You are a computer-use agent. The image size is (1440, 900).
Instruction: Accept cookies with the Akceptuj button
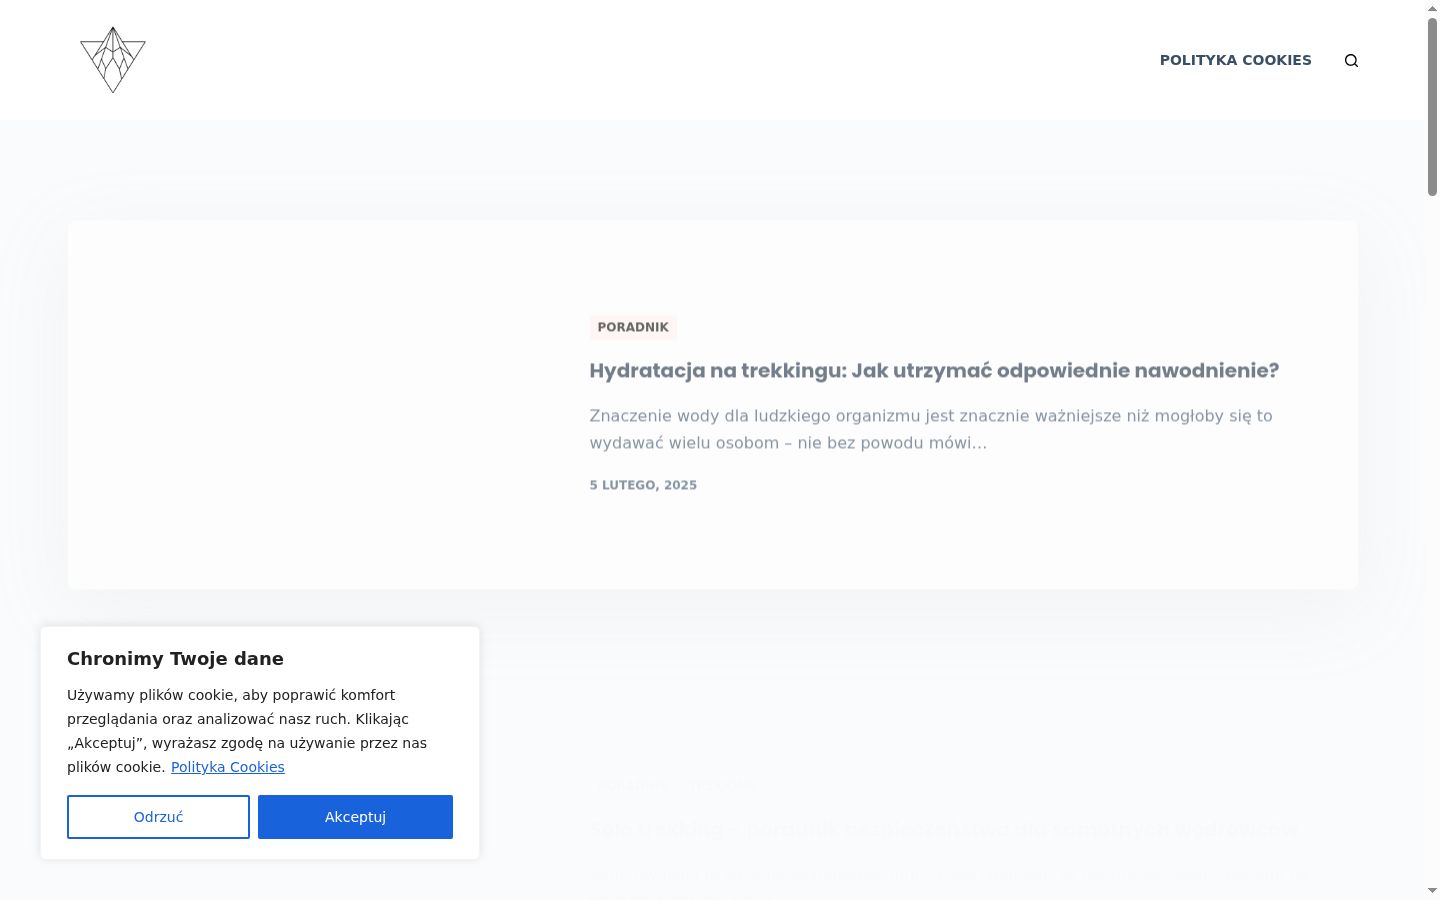tap(355, 817)
